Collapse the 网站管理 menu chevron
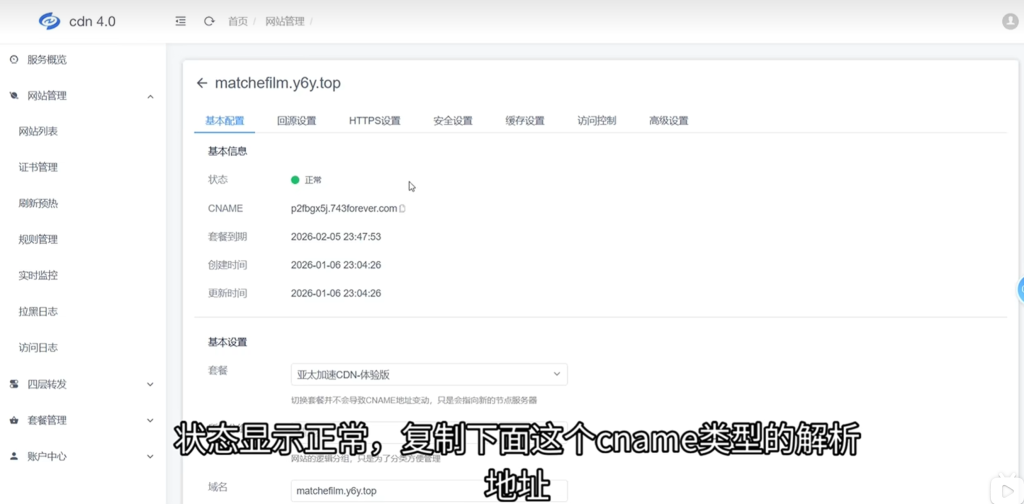 pos(150,97)
